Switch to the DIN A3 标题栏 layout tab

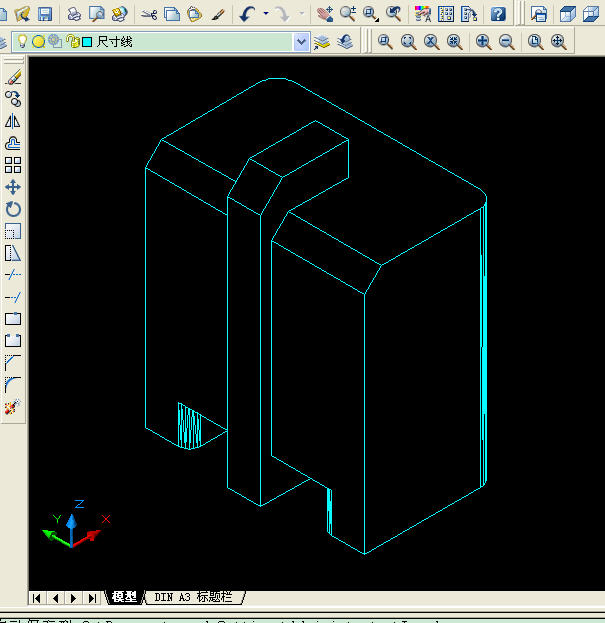(193, 597)
